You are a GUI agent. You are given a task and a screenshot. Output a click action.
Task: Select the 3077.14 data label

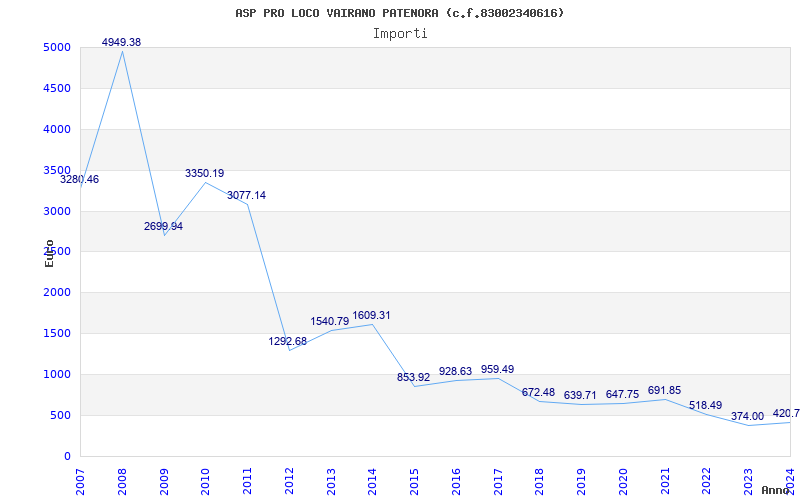click(x=246, y=195)
